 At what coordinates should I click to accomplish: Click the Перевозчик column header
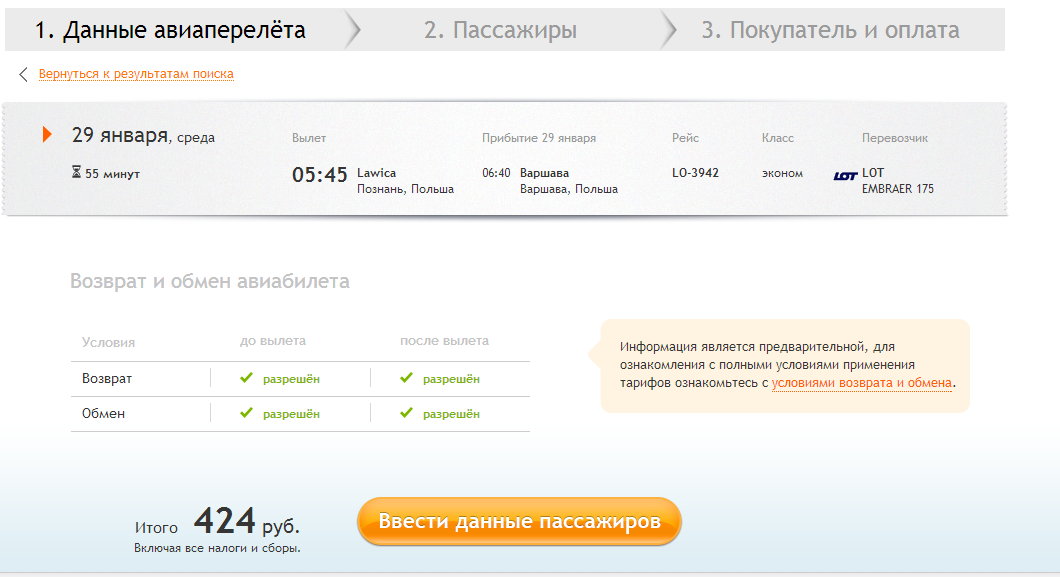[894, 138]
